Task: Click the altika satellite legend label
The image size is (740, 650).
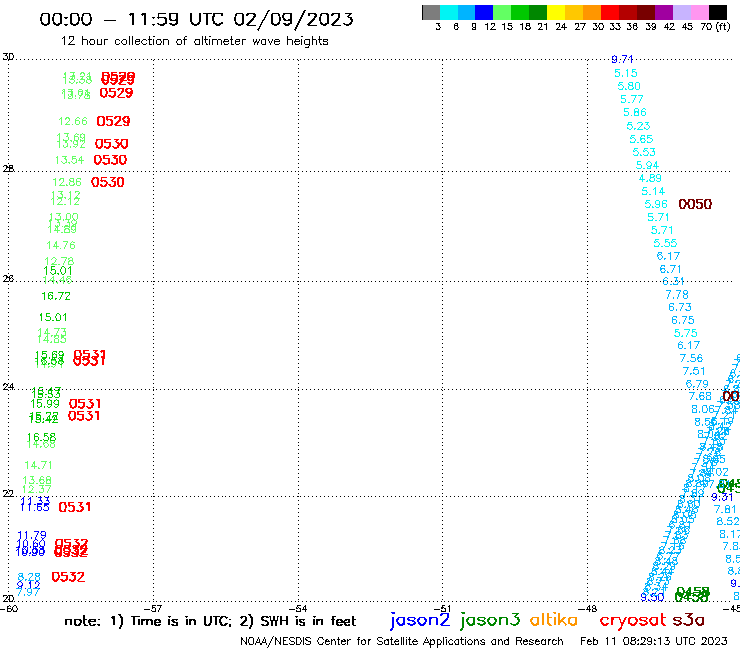Action: pyautogui.click(x=554, y=619)
